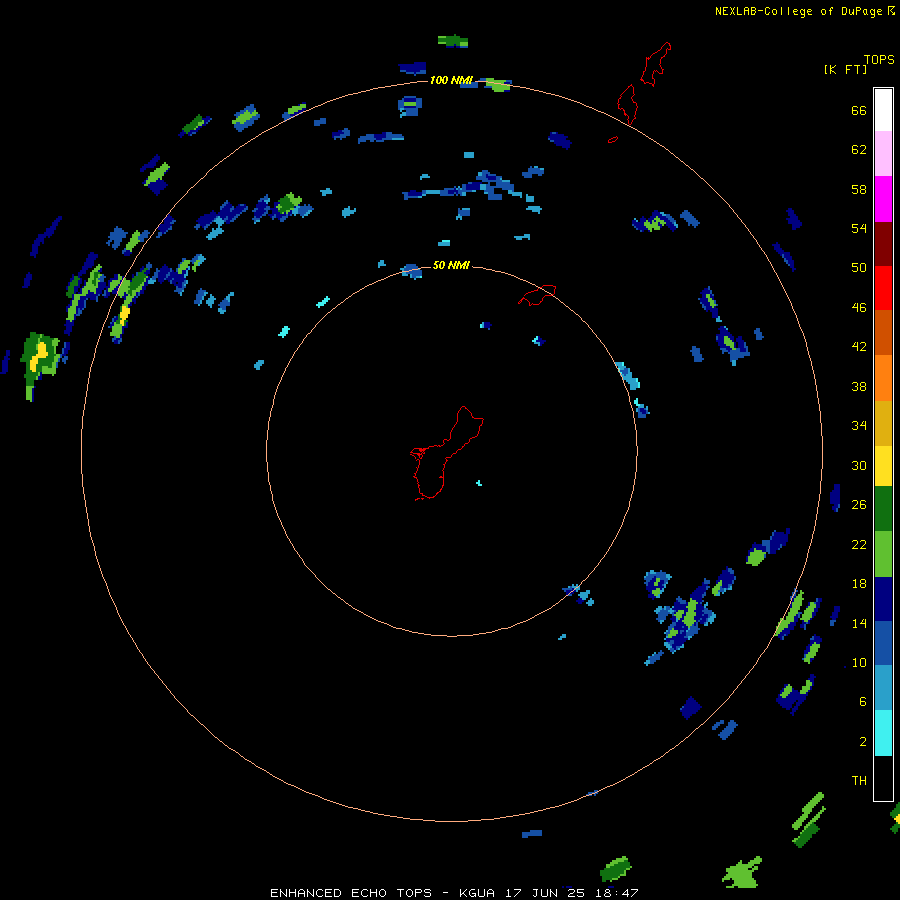Click the bright yellow legend swatch
The image size is (900, 900).
click(x=883, y=466)
